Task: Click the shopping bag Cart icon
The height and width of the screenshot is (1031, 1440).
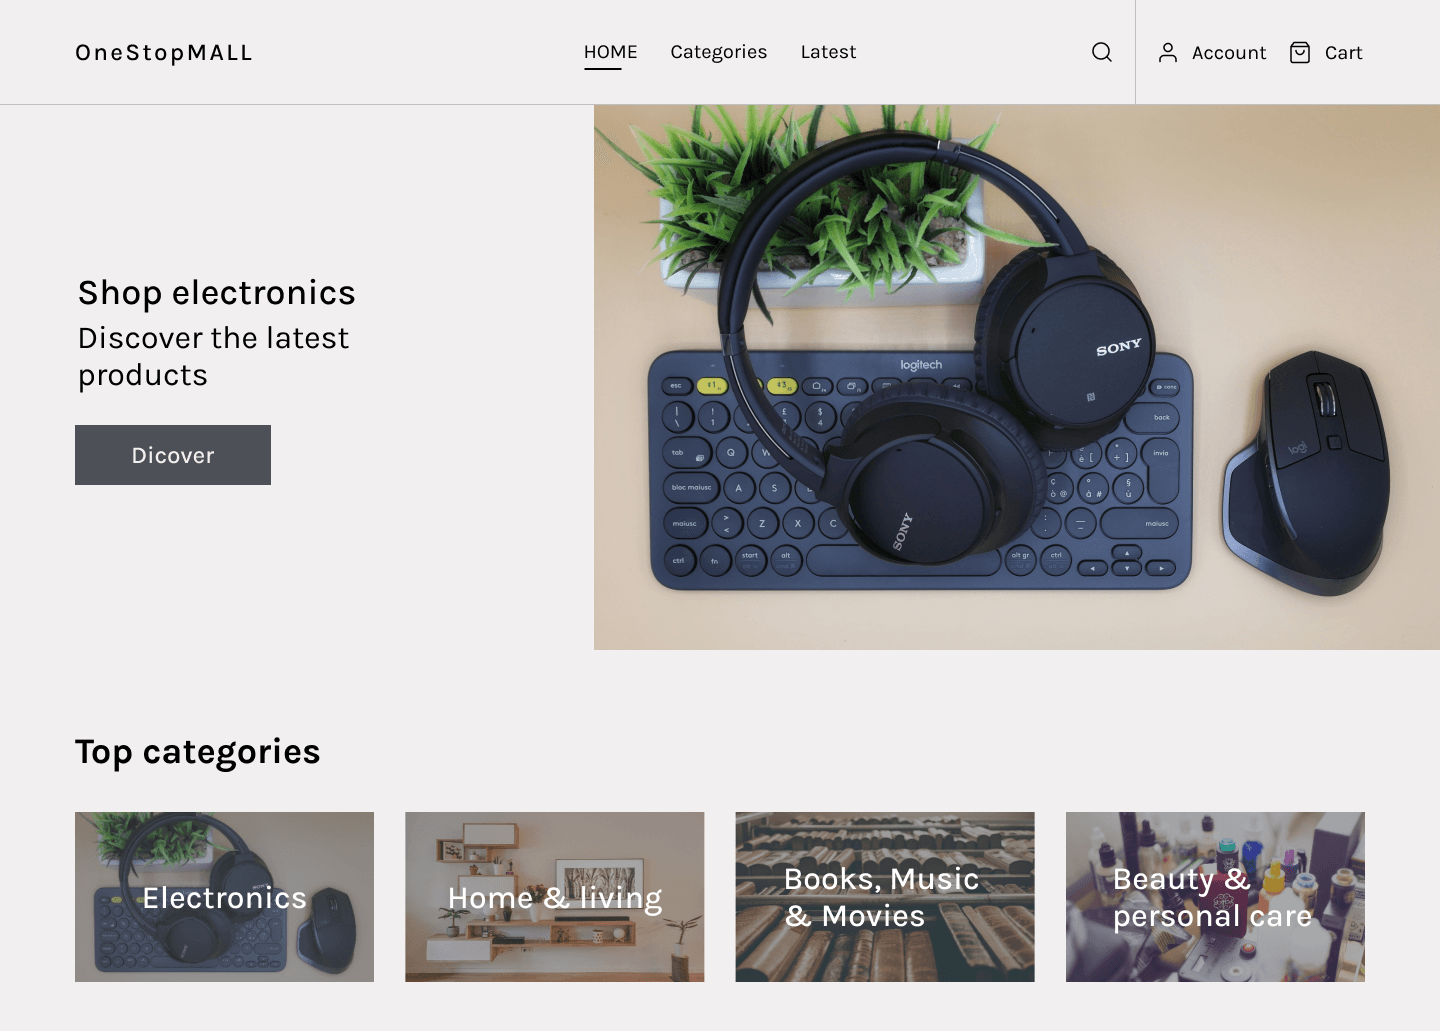Action: (x=1299, y=53)
